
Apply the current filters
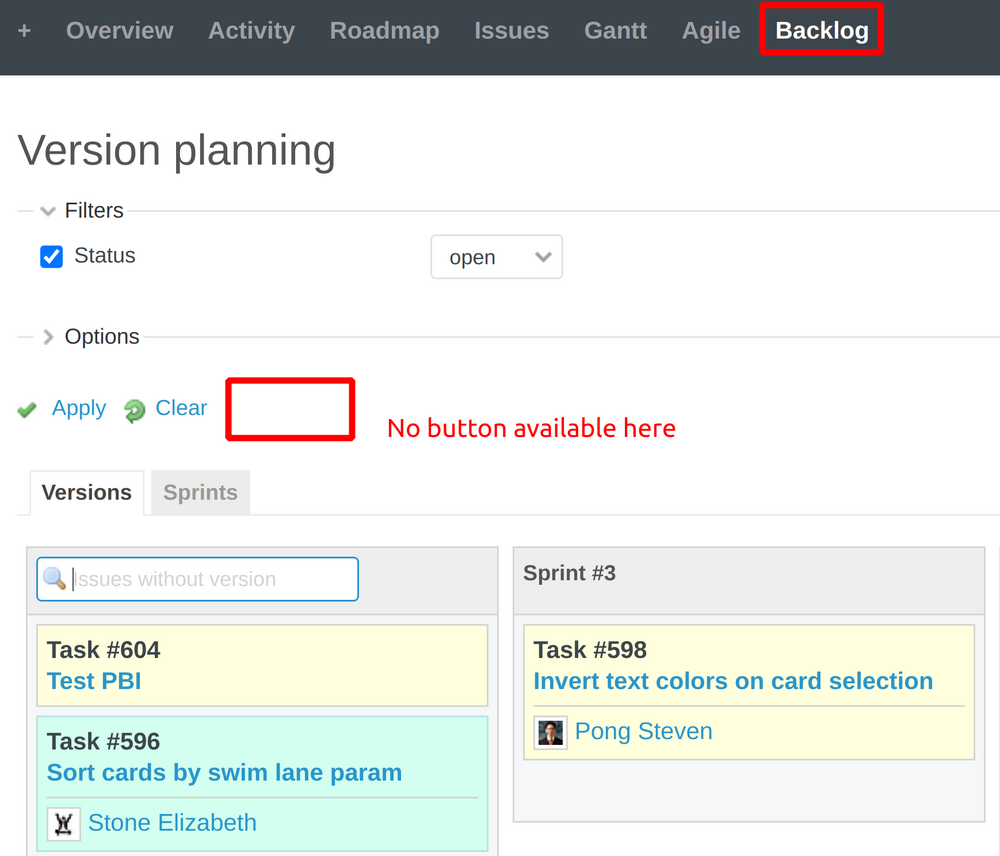click(x=78, y=408)
